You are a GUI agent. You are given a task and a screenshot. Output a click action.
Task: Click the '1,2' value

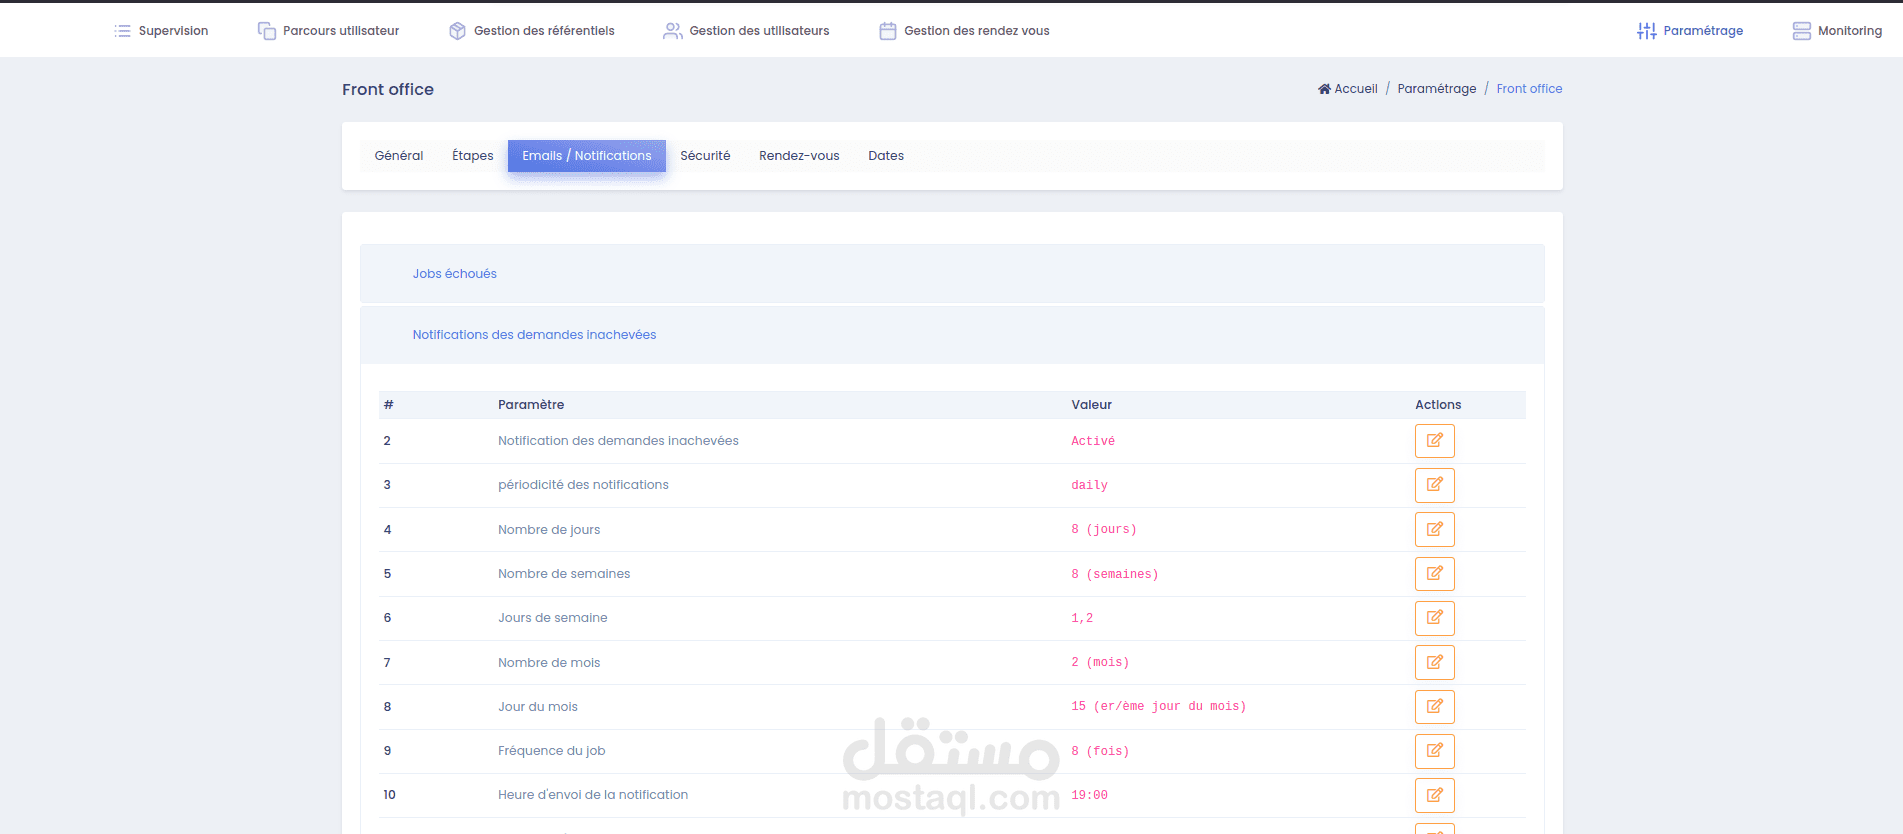point(1082,618)
